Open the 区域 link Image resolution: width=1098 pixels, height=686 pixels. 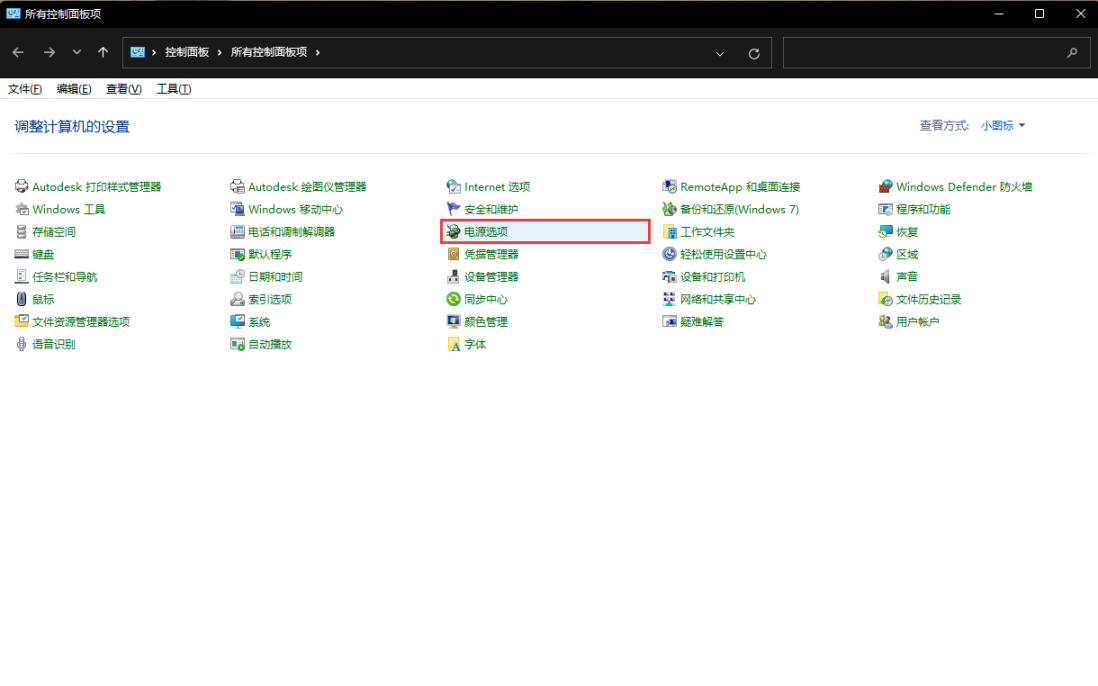(907, 254)
